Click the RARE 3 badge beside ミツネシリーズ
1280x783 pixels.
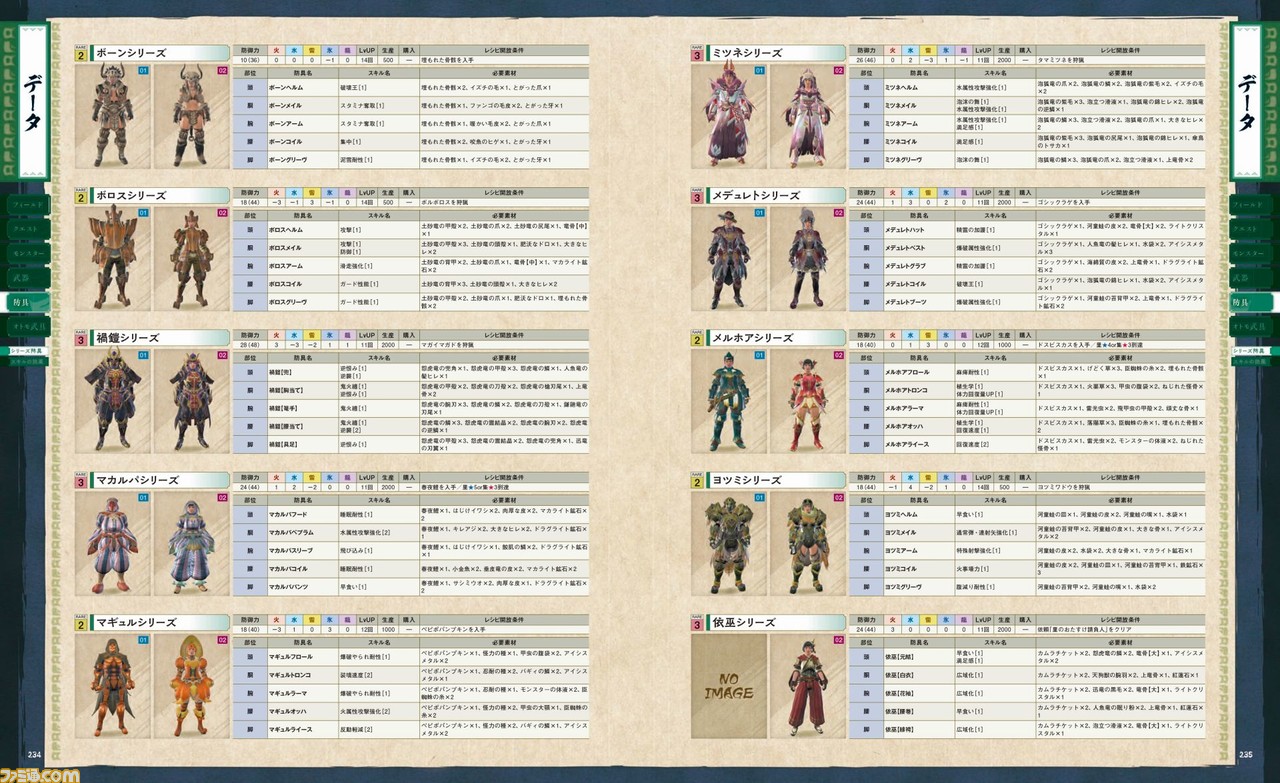pyautogui.click(x=697, y=53)
